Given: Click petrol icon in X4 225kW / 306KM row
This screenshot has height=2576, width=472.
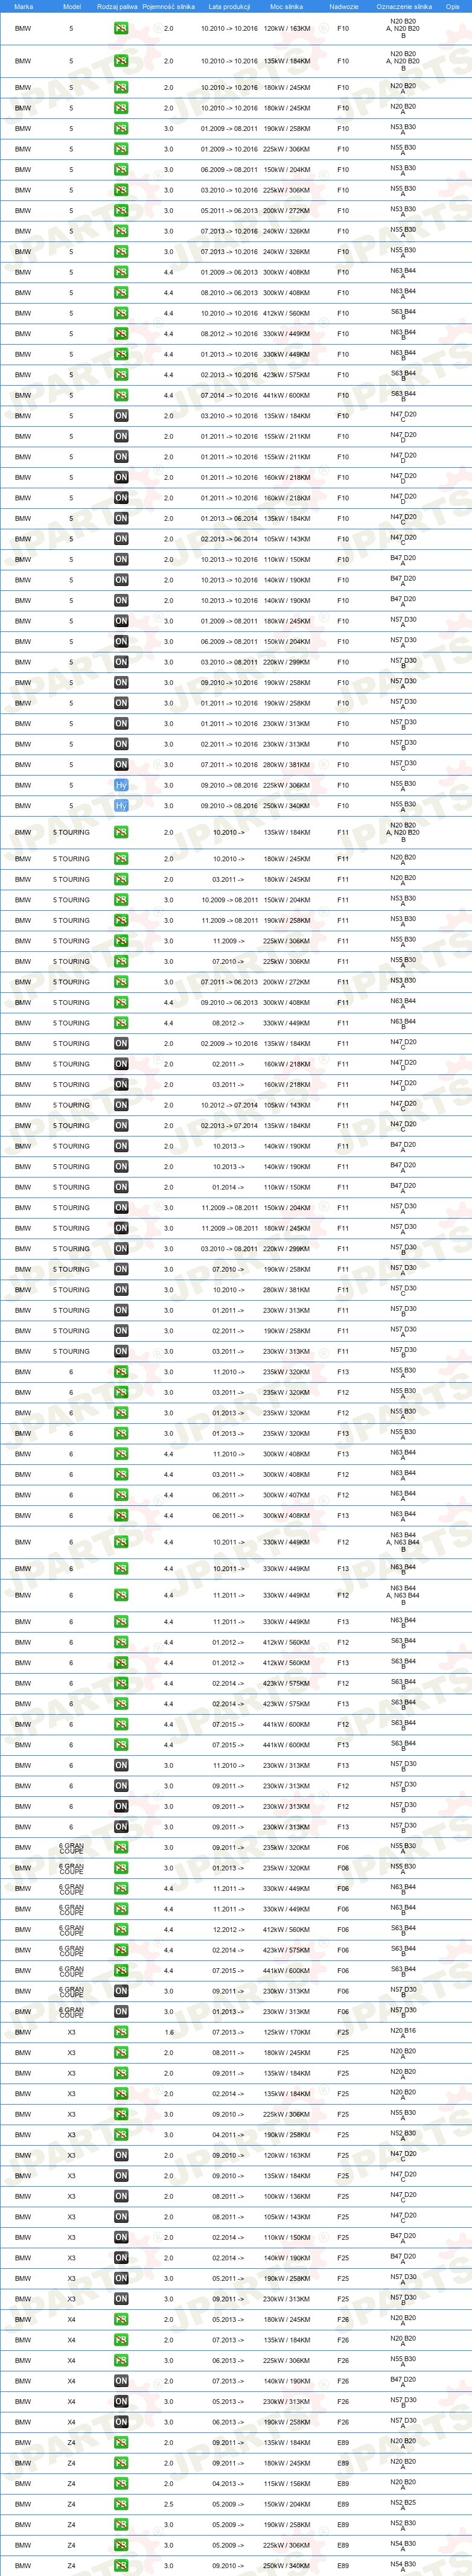Looking at the screenshot, I should click(121, 2360).
